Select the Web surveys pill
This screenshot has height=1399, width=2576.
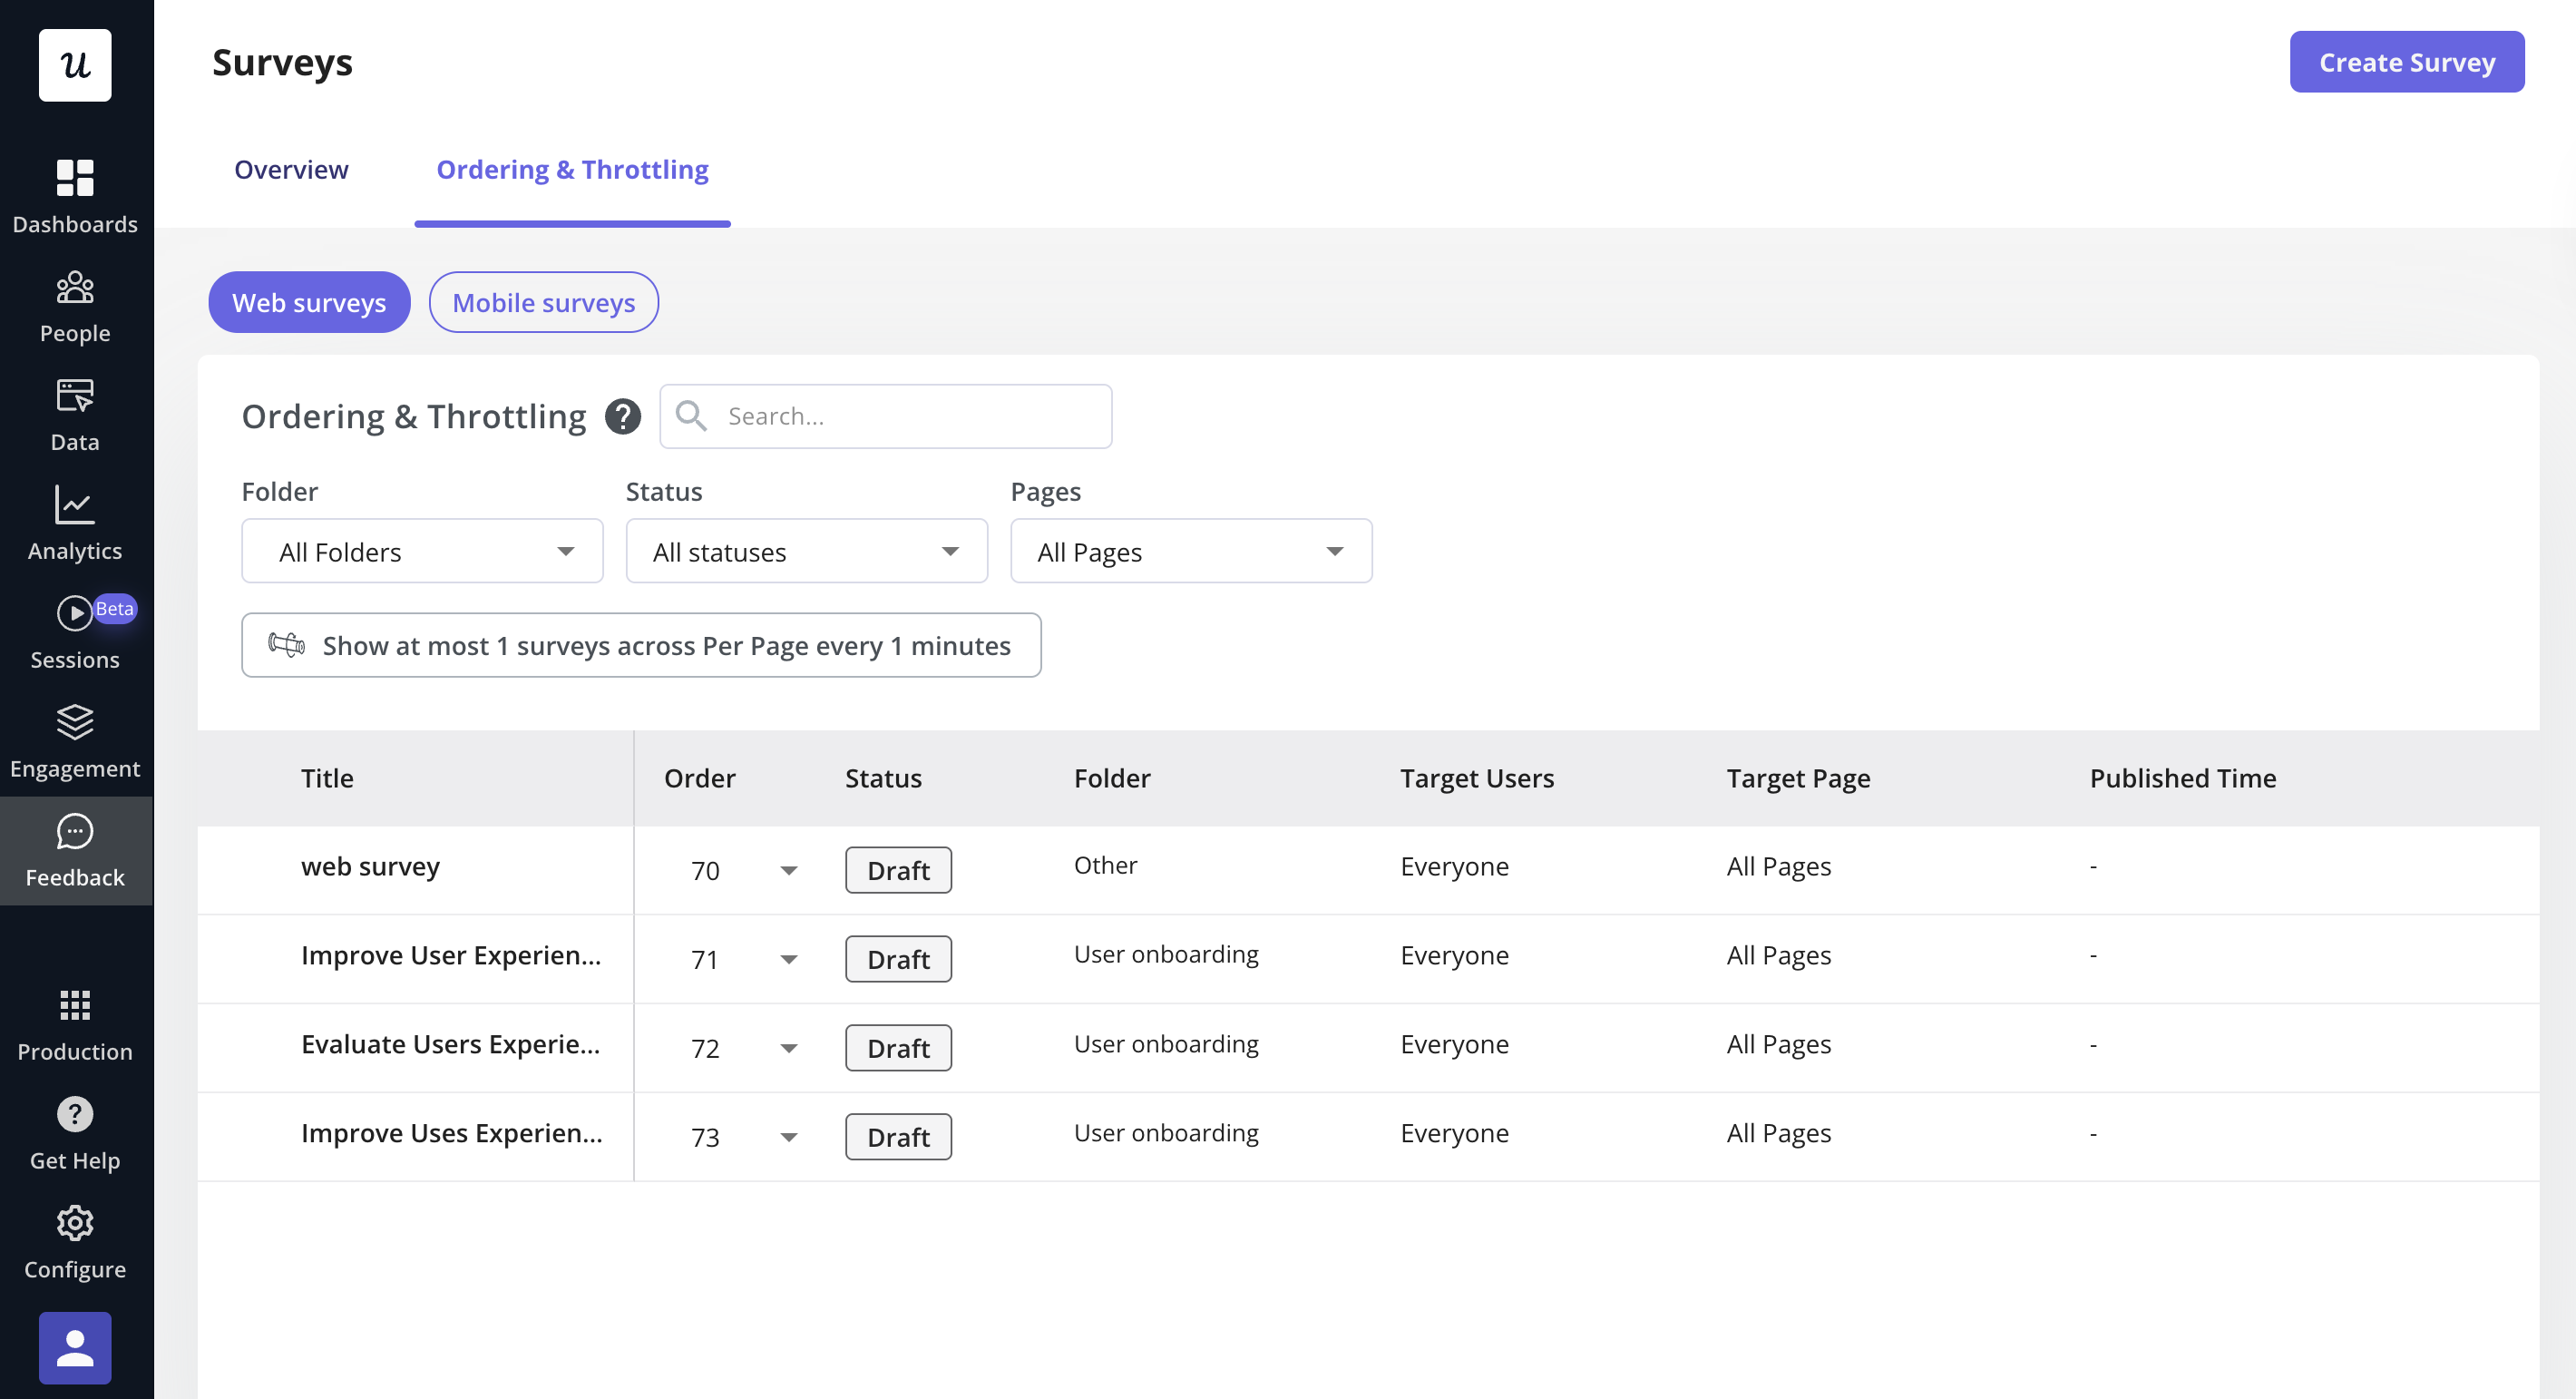pyautogui.click(x=309, y=302)
